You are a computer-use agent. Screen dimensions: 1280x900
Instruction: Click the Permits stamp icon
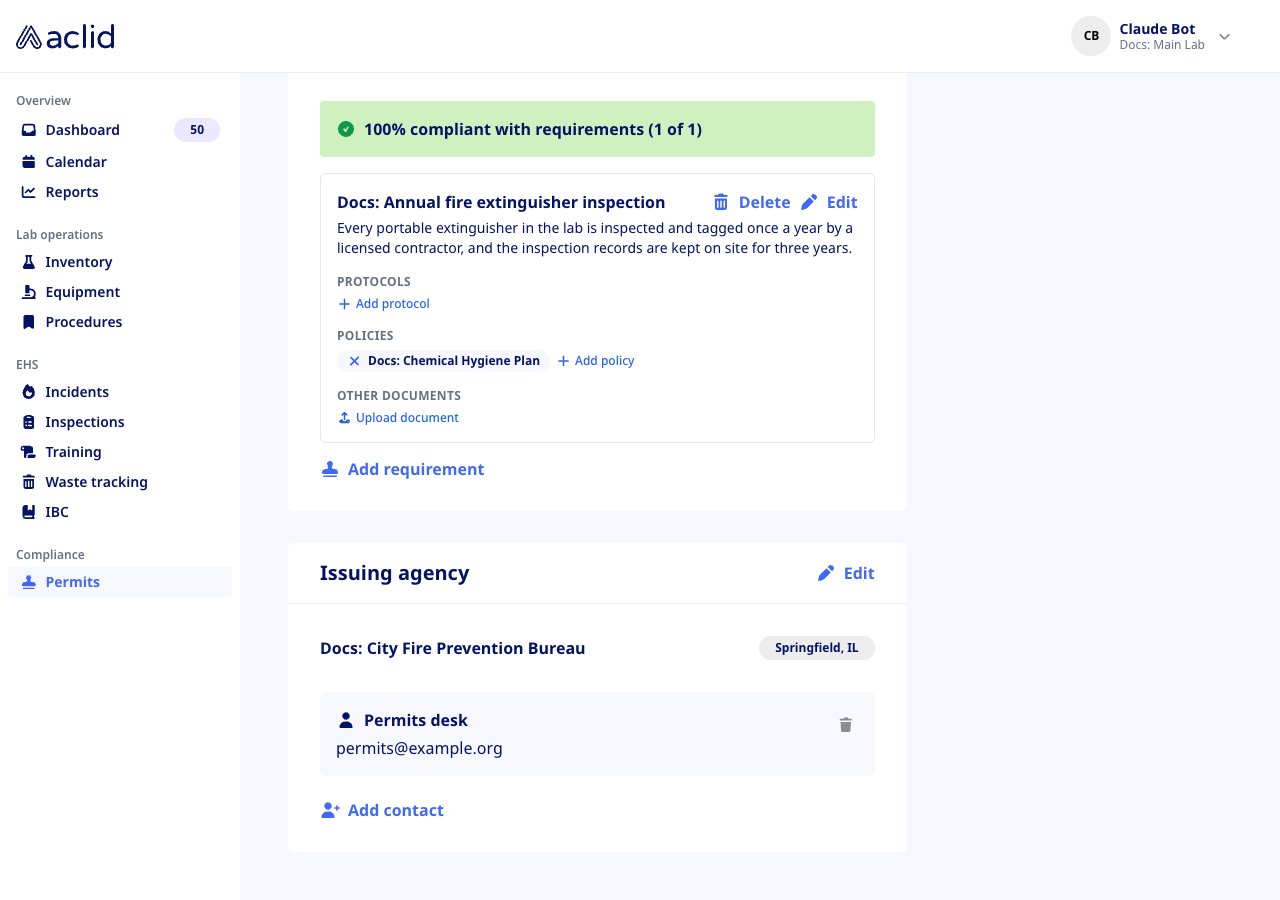point(29,582)
